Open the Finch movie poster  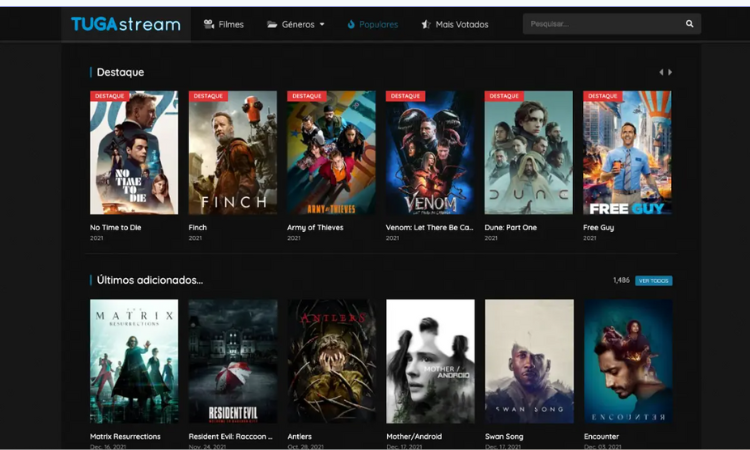(x=232, y=153)
